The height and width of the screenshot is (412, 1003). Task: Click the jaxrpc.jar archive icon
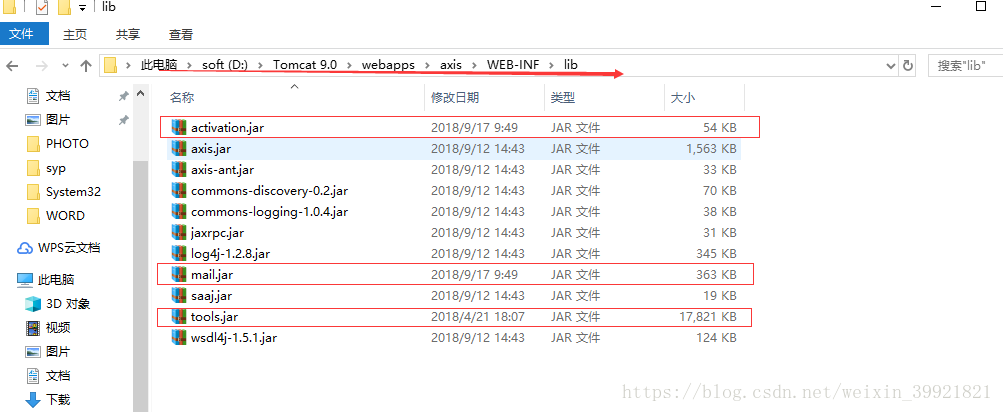178,232
